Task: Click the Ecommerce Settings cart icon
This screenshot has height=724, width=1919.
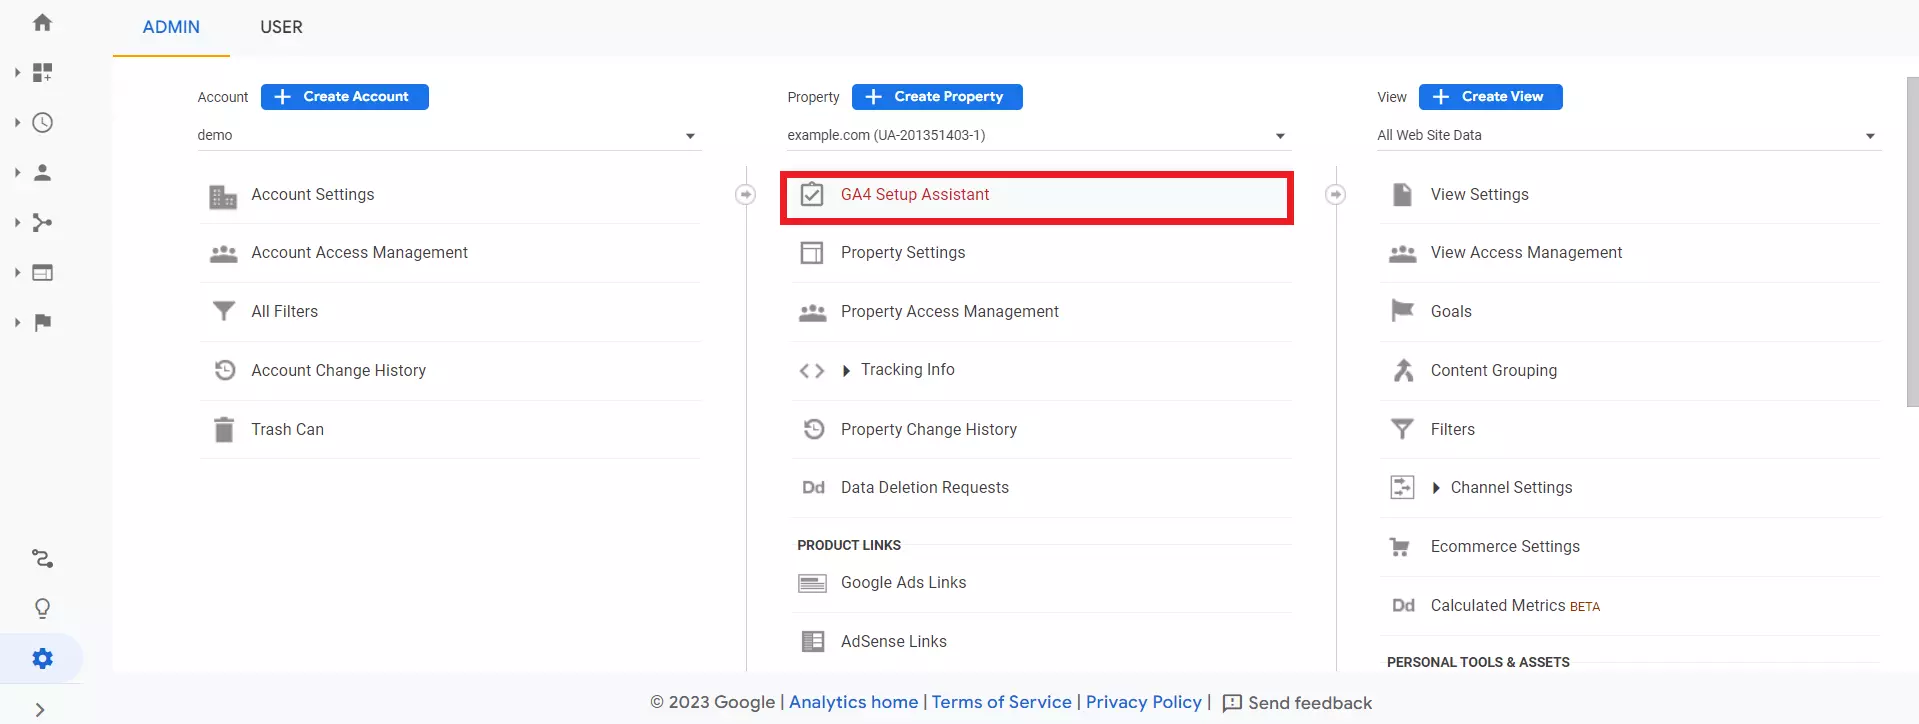Action: point(1400,547)
